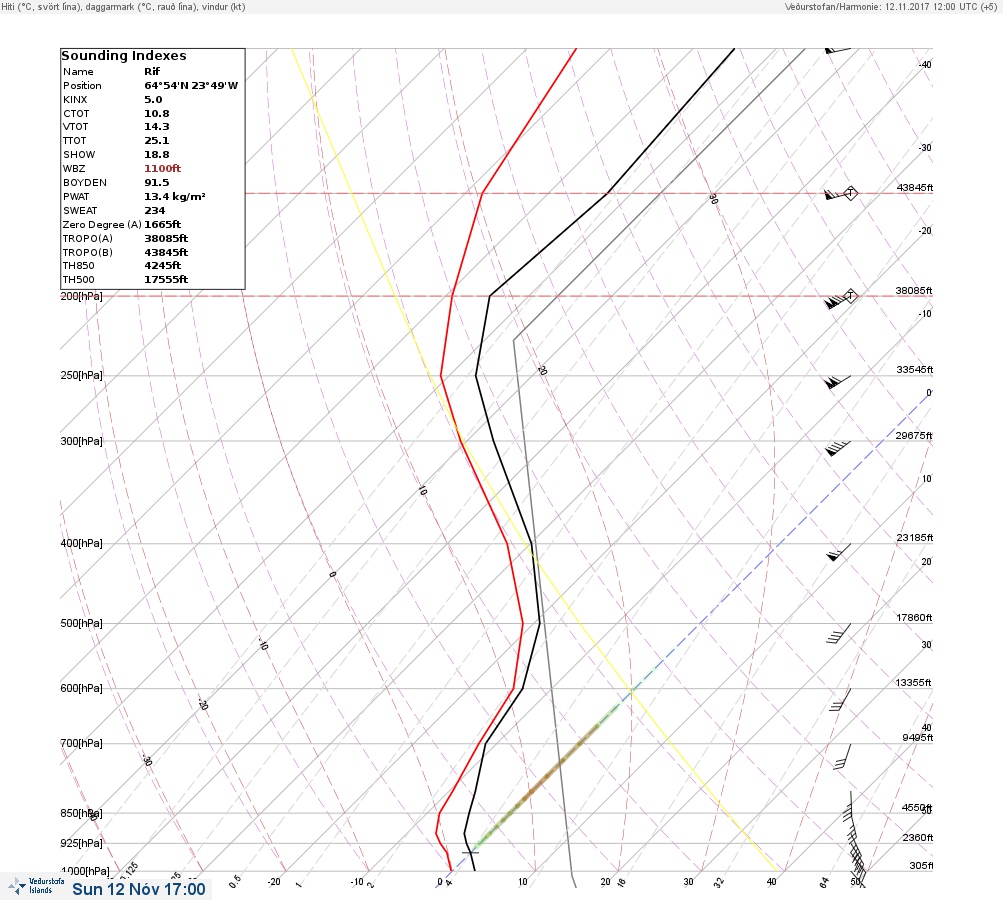Image resolution: width=1003 pixels, height=900 pixels.
Task: Click the red WBZ value 1100ft
Action: [162, 169]
